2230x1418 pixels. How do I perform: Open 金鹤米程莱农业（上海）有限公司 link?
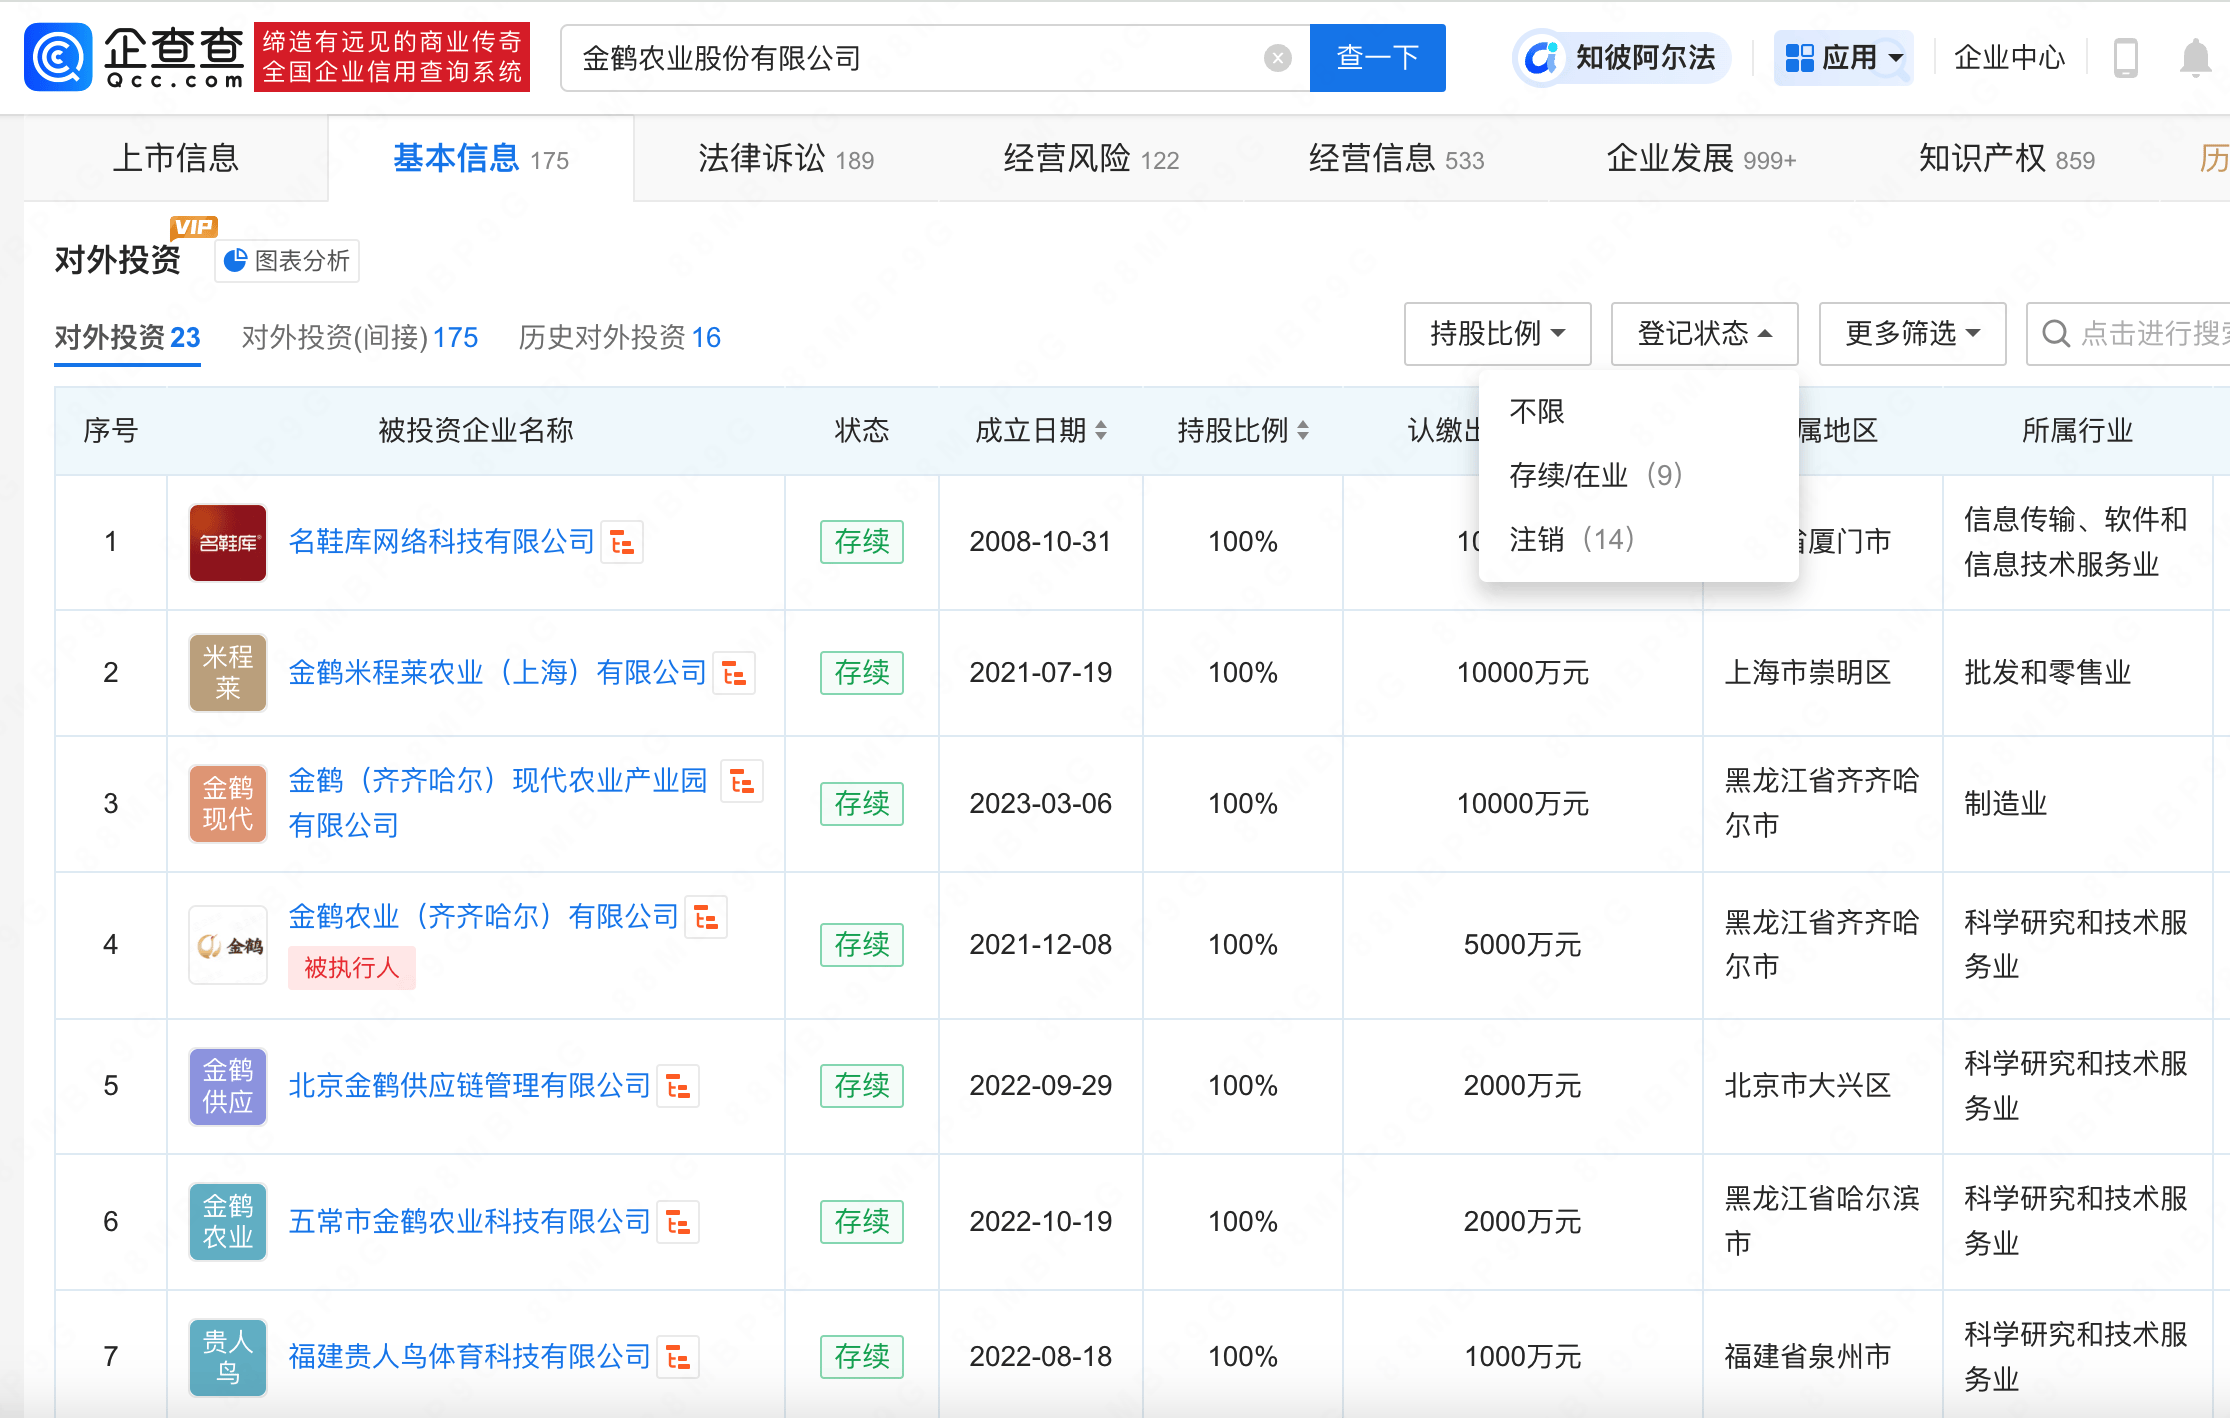[x=497, y=673]
